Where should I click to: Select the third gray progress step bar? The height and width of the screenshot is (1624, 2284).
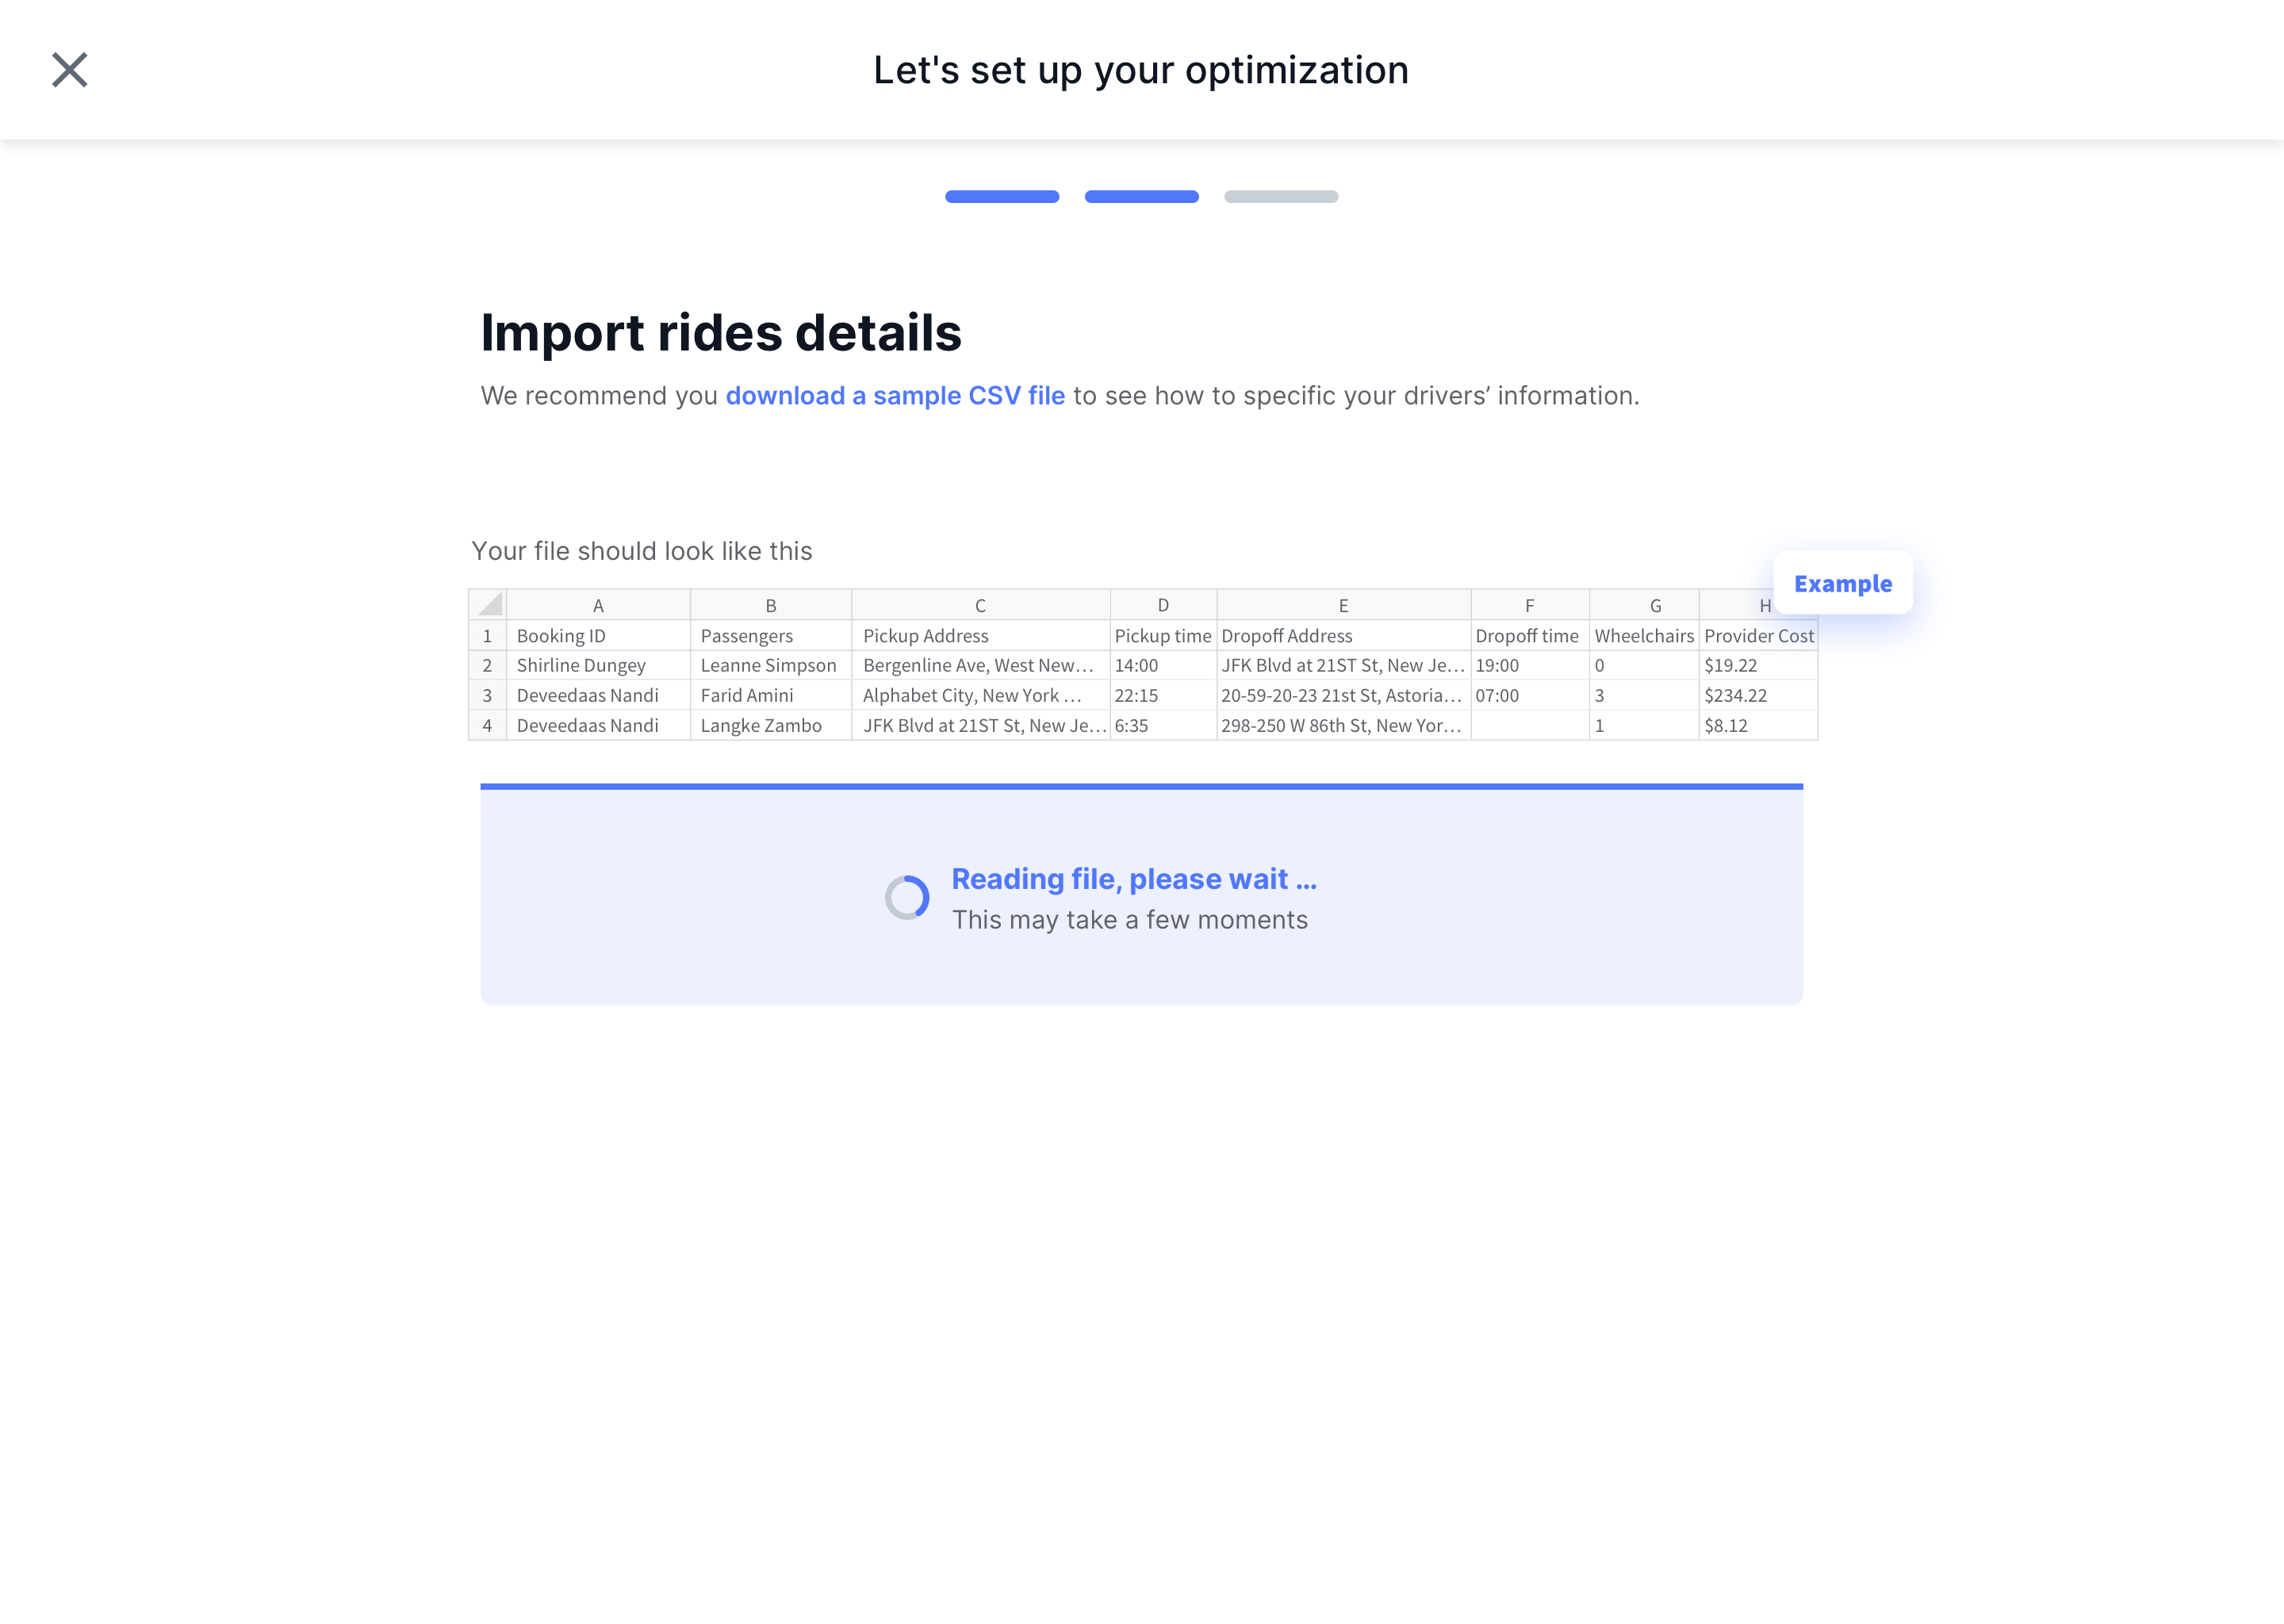[x=1280, y=197]
